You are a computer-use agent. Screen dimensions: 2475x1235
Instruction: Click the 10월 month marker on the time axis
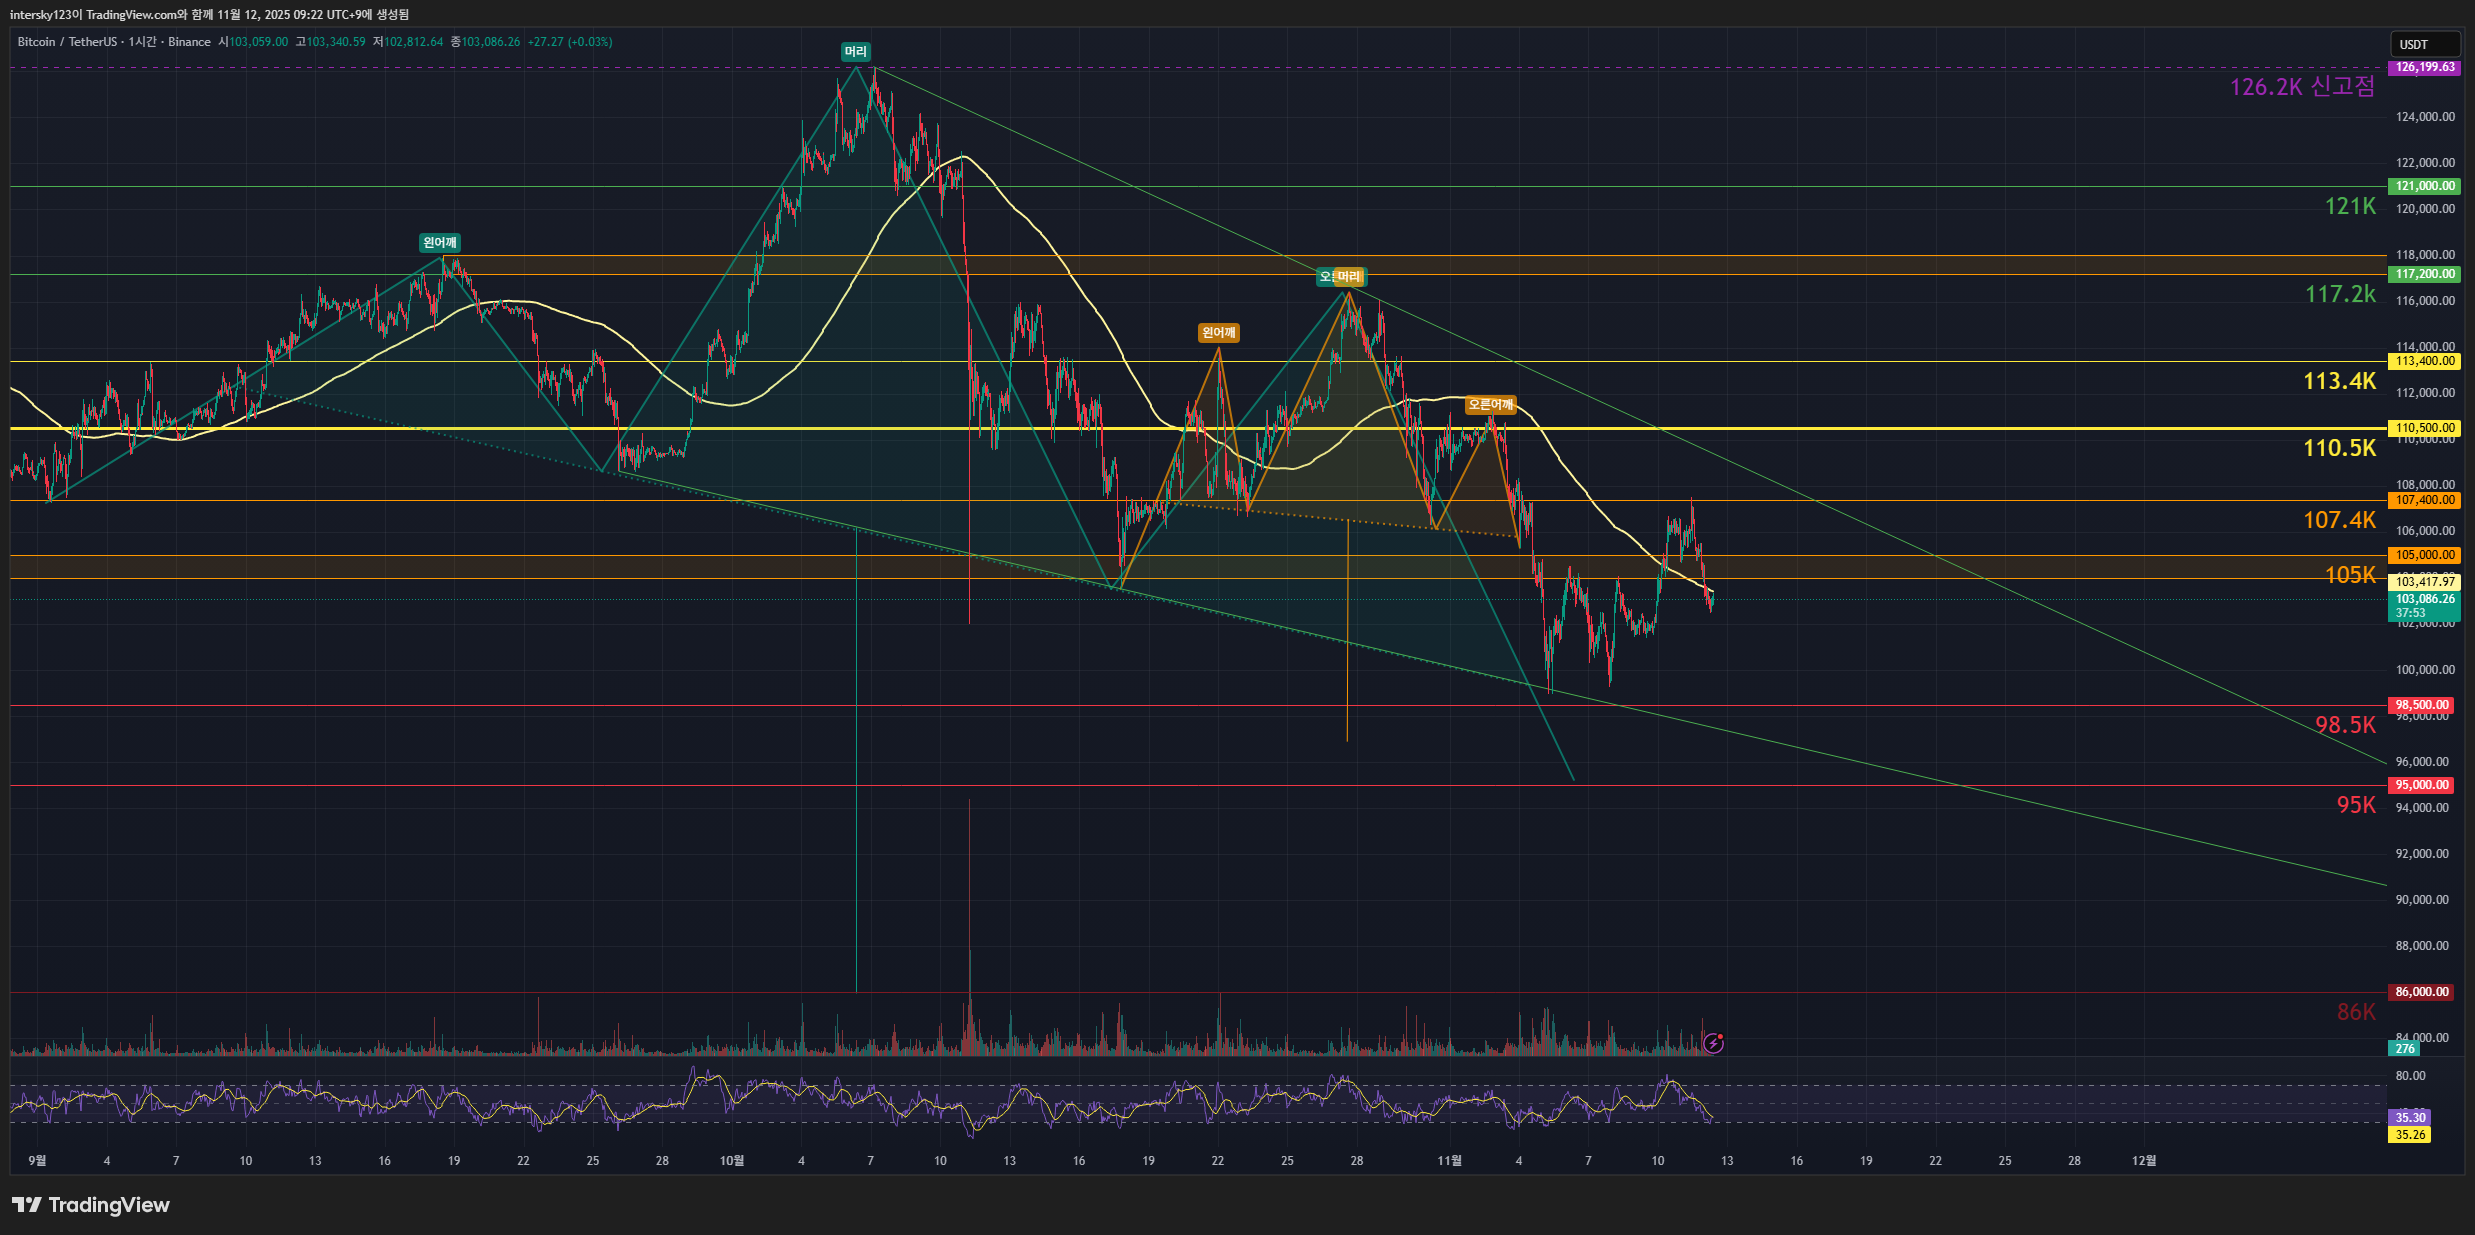coord(732,1161)
